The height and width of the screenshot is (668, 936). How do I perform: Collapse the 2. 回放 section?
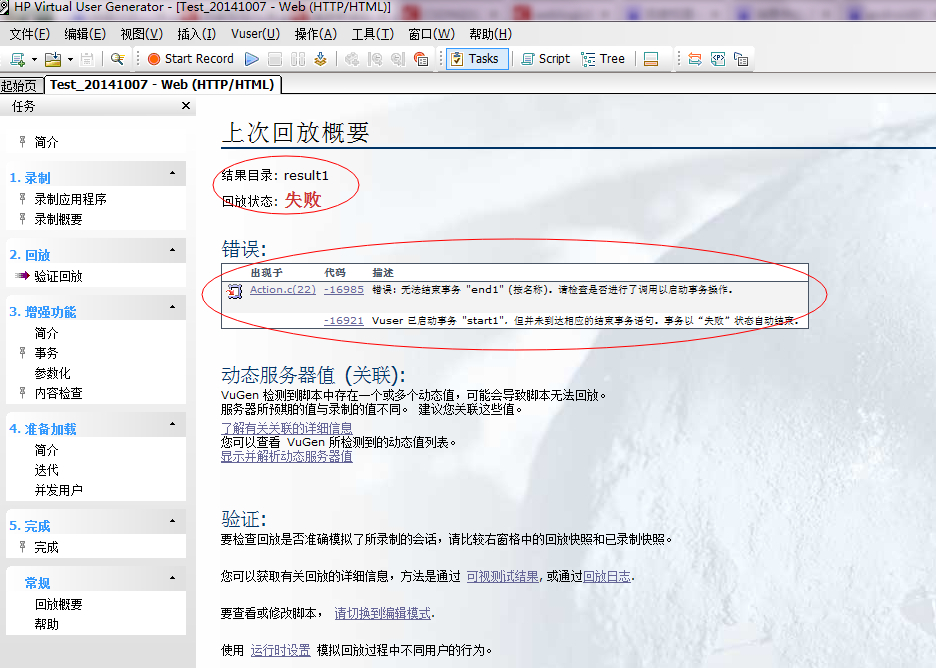tap(173, 250)
